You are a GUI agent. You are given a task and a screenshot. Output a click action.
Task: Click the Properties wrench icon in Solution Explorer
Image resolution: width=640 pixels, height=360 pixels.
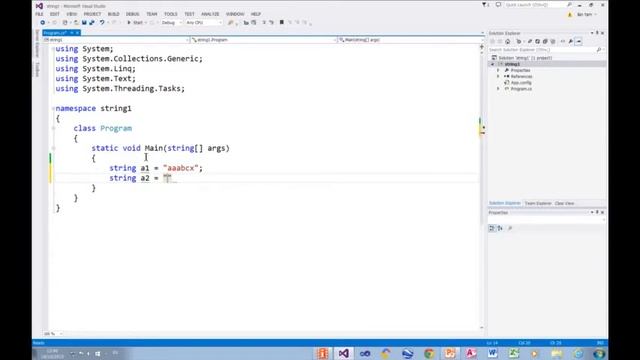571,42
